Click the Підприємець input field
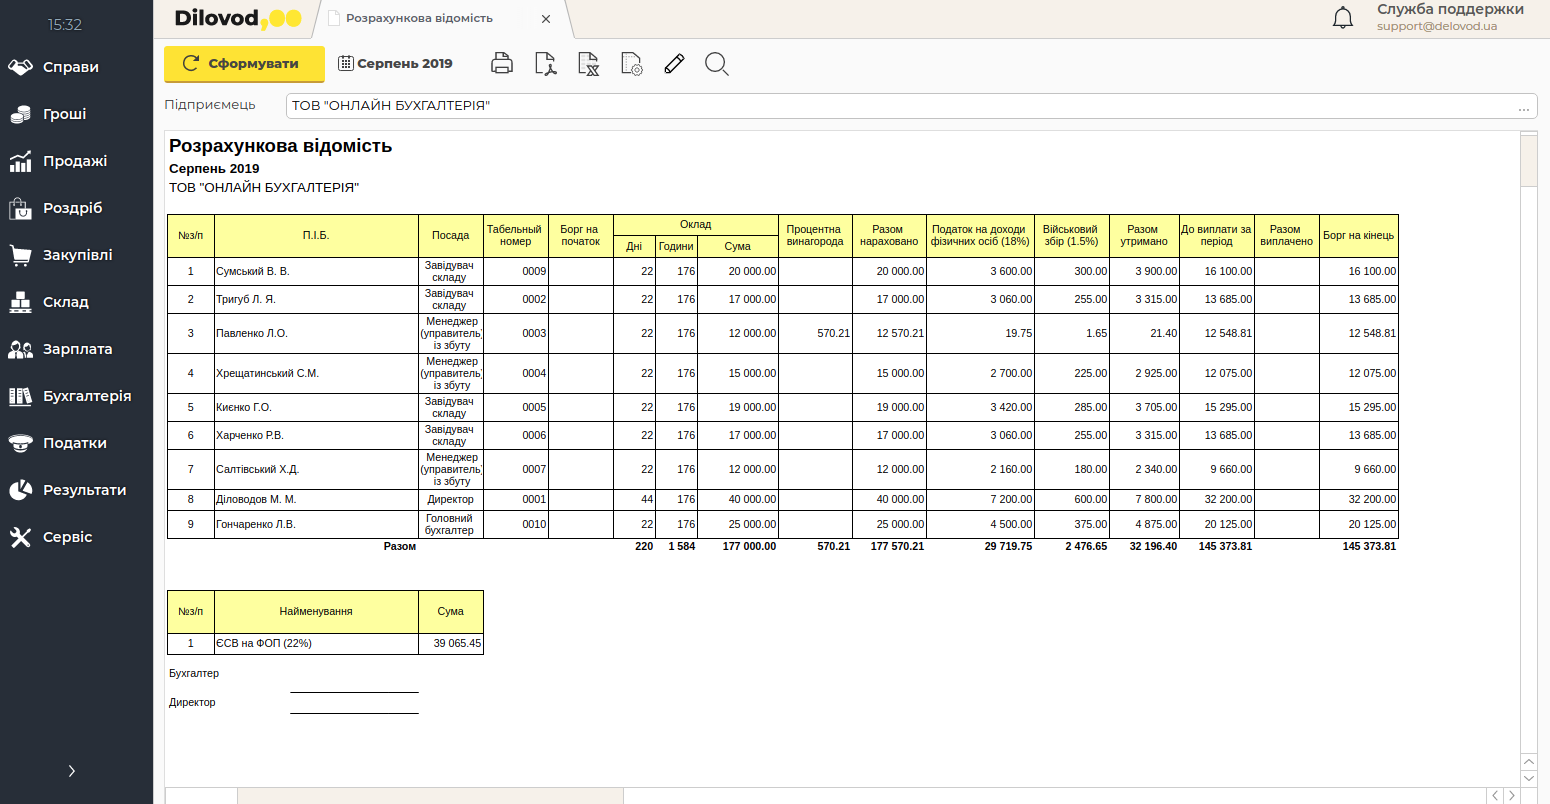The height and width of the screenshot is (804, 1550). tap(900, 106)
